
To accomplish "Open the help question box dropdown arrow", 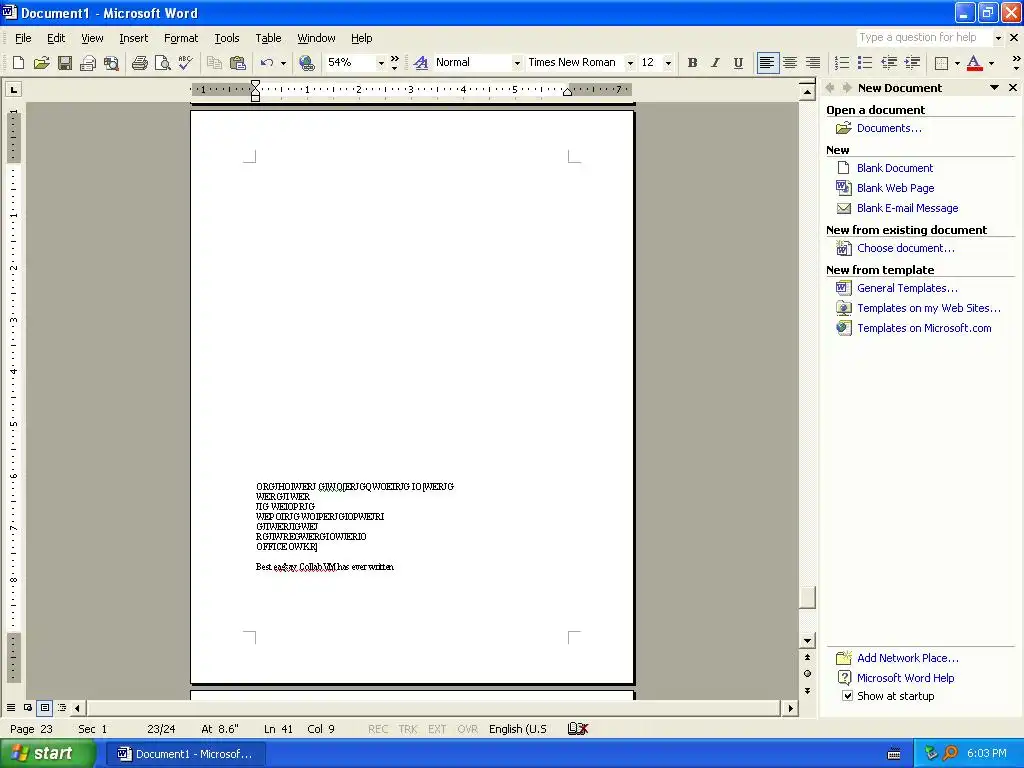I will 998,38.
